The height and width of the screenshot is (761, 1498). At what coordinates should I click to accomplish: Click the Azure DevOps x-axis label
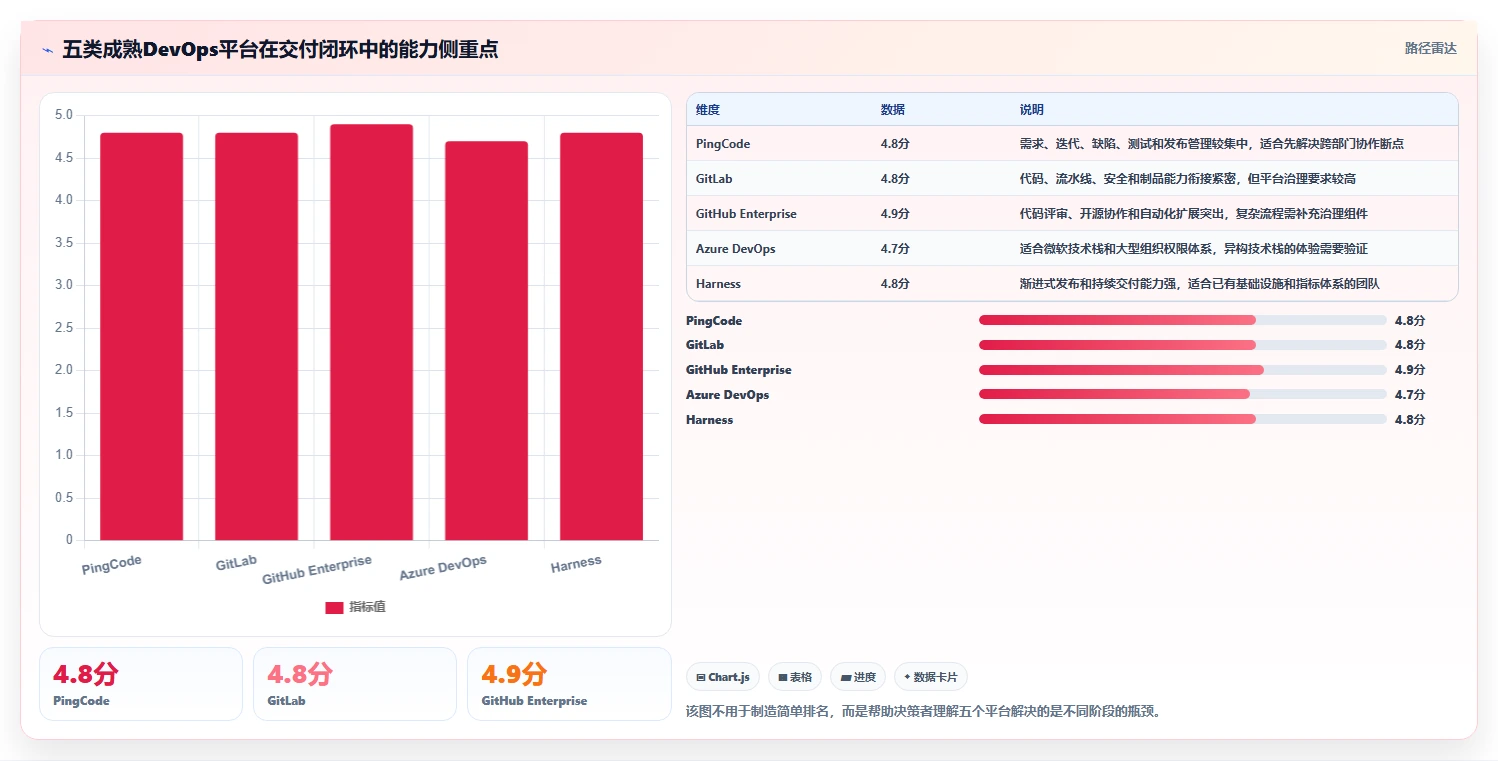point(443,567)
